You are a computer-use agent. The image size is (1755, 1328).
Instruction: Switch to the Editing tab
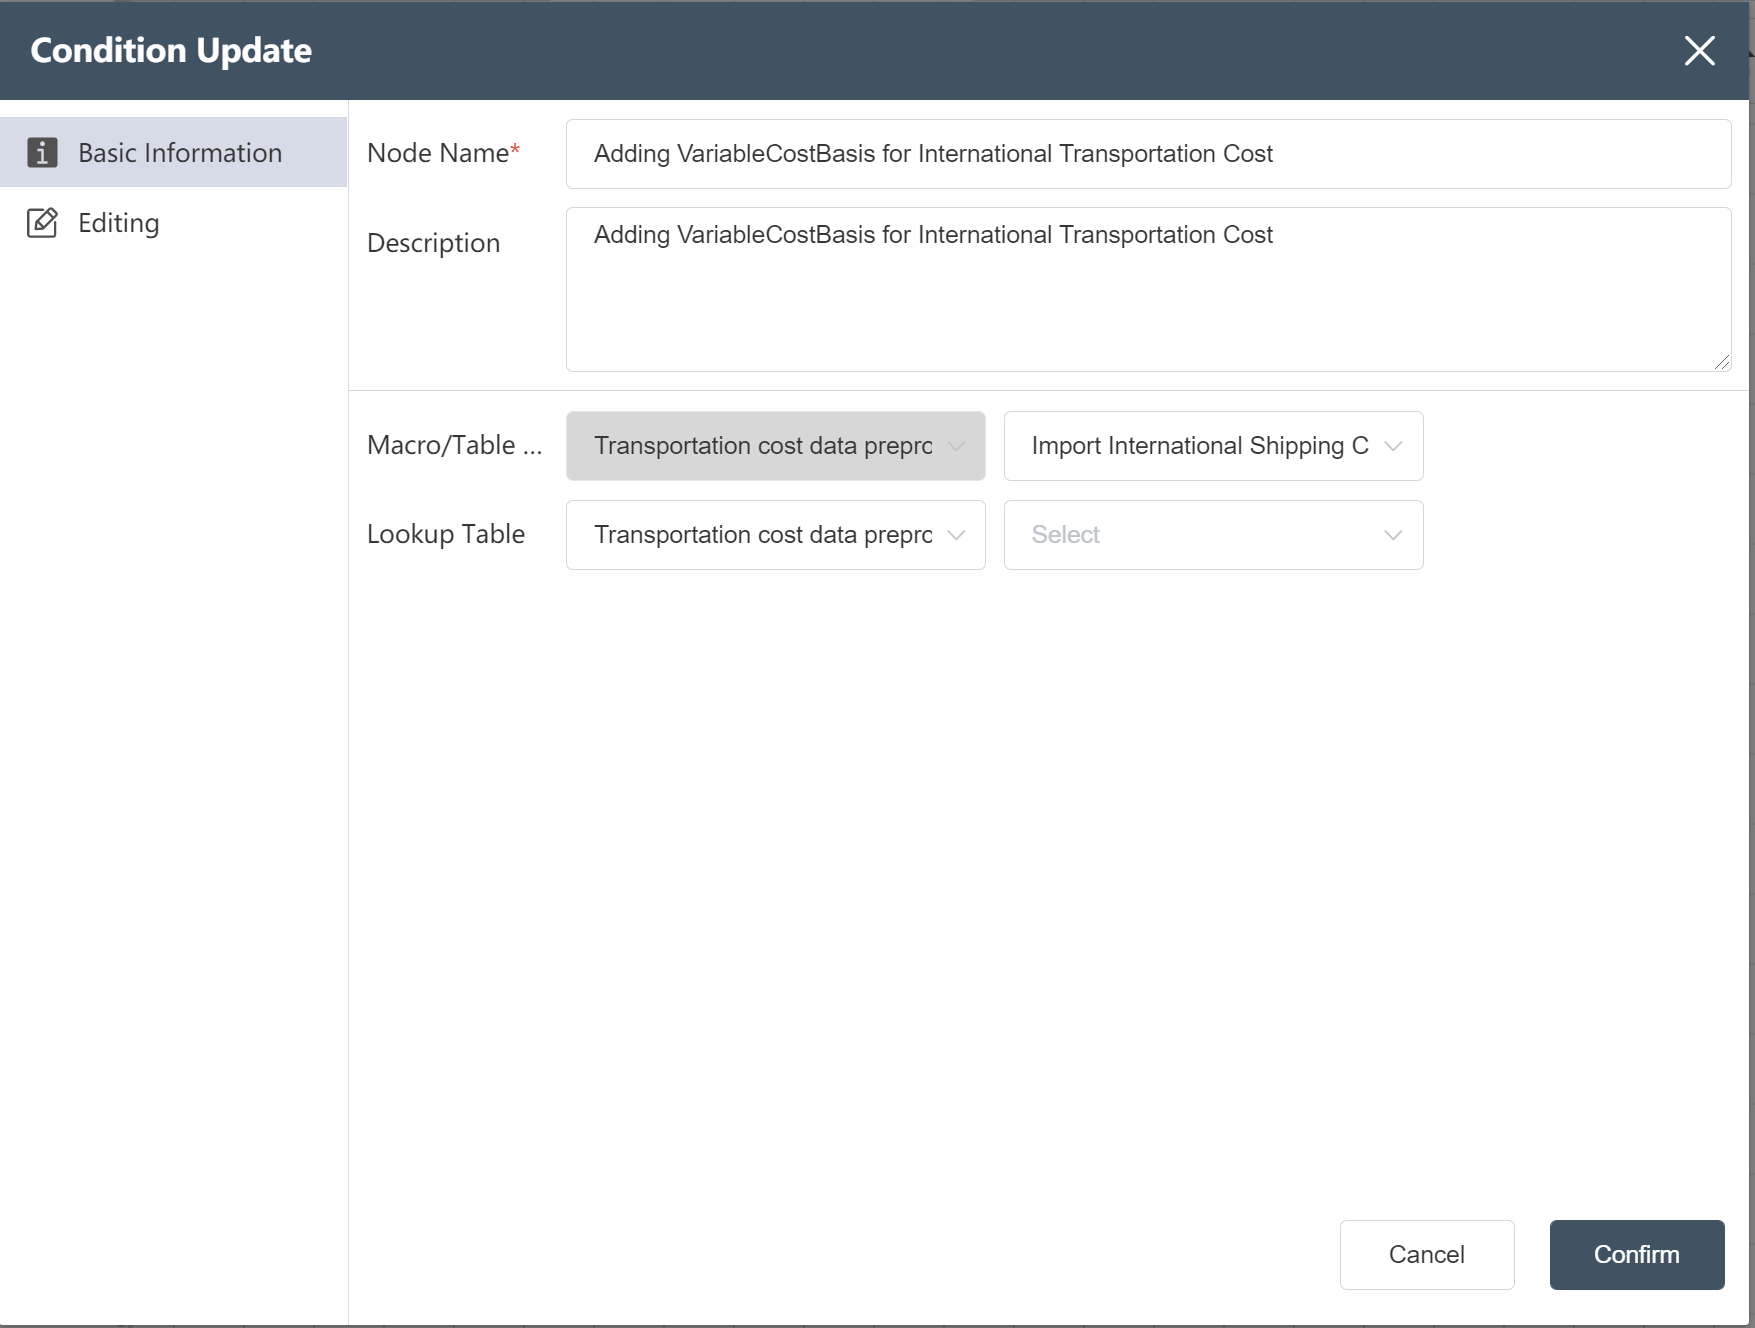point(173,222)
